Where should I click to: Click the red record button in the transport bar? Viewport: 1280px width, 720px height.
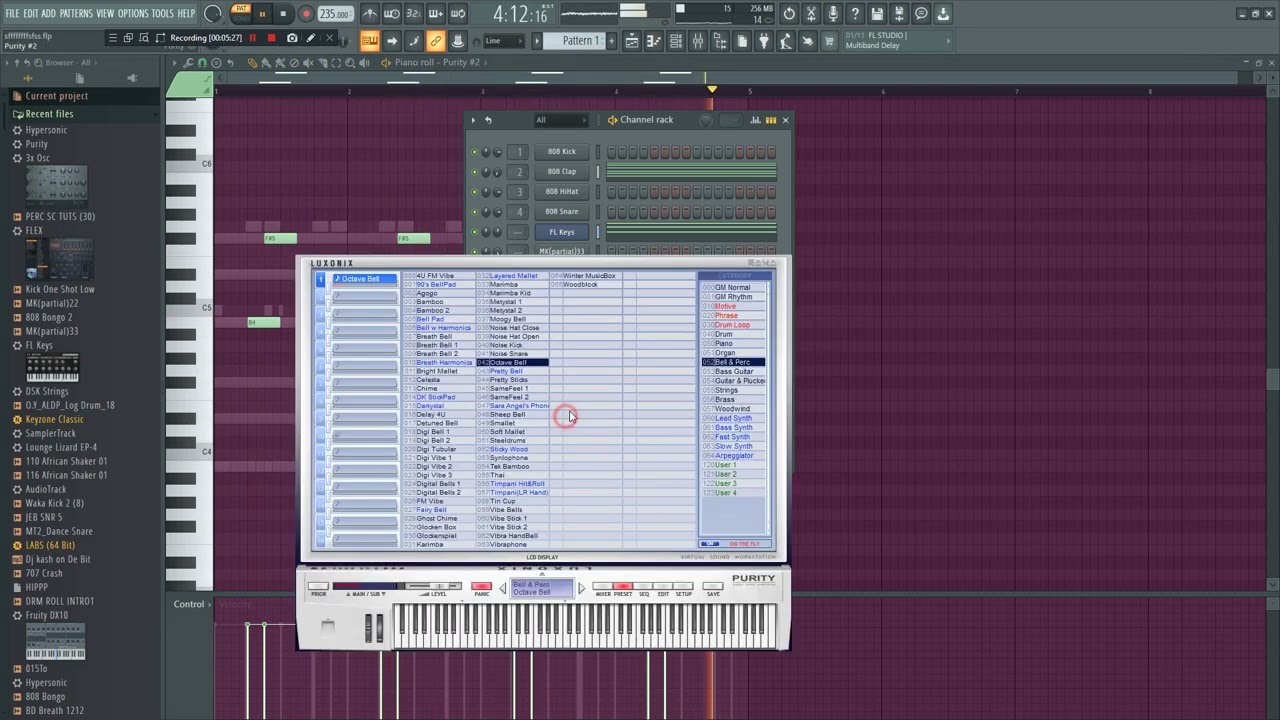[306, 14]
